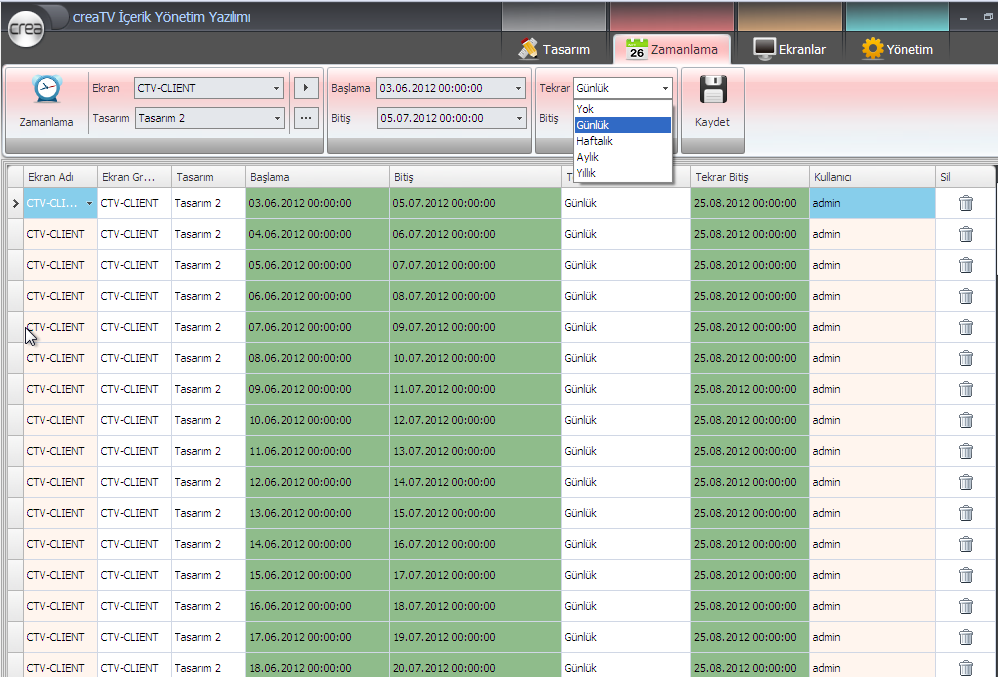
Task: Click the Kaydet floppy disk icon
Action: click(712, 91)
